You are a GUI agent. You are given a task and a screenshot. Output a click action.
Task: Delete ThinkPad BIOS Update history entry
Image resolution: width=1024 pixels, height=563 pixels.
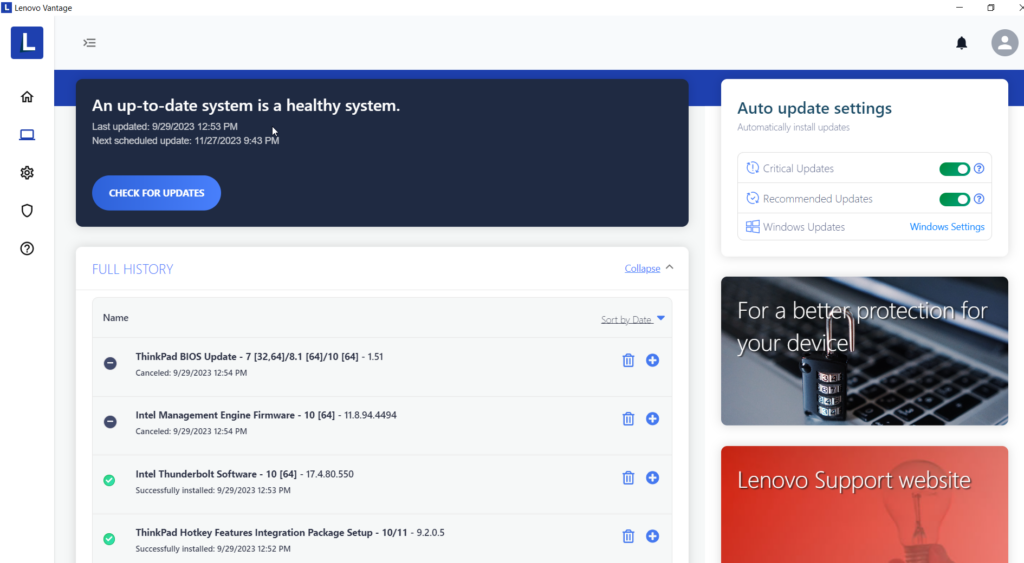point(628,360)
